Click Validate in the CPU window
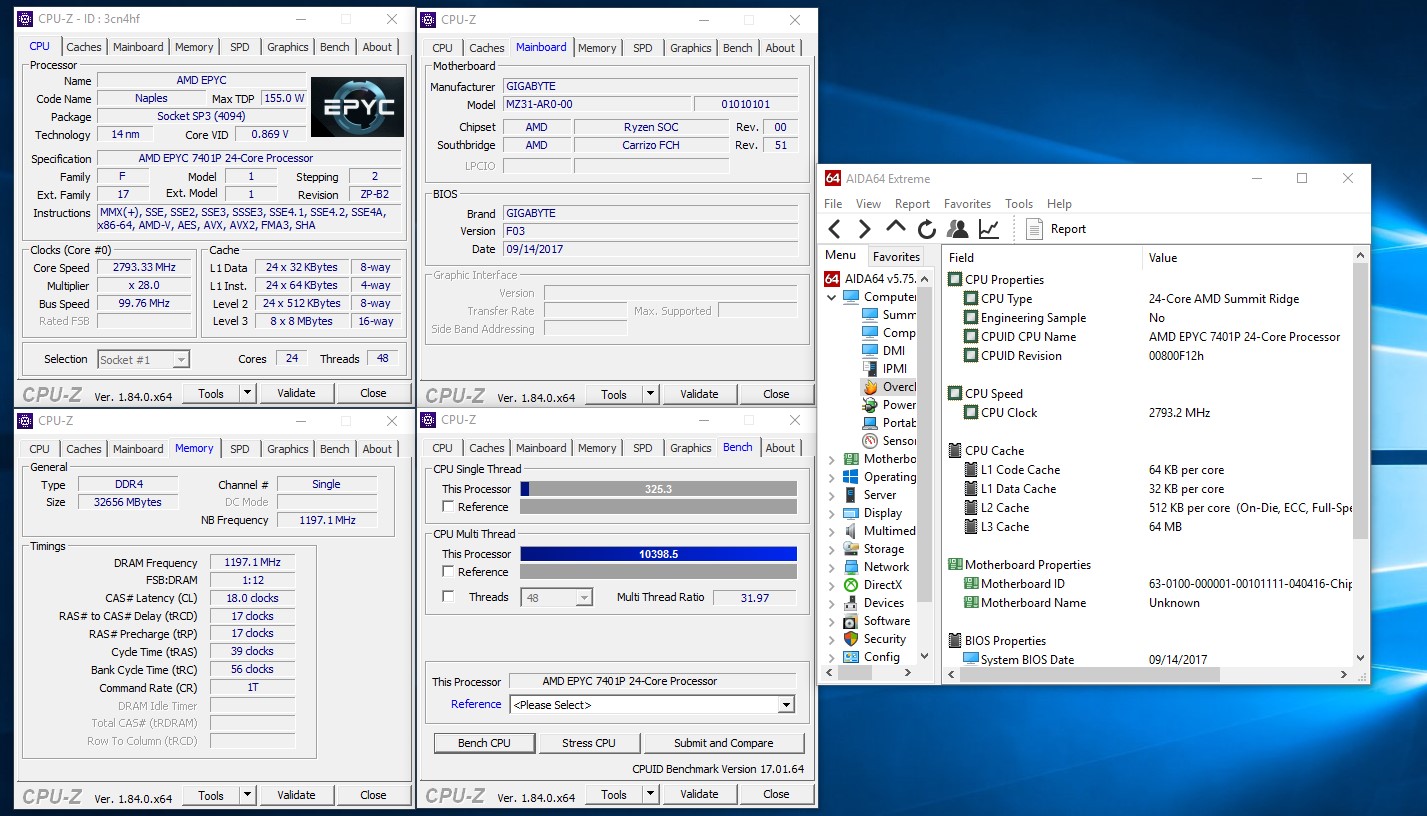The width and height of the screenshot is (1427, 816). point(296,393)
